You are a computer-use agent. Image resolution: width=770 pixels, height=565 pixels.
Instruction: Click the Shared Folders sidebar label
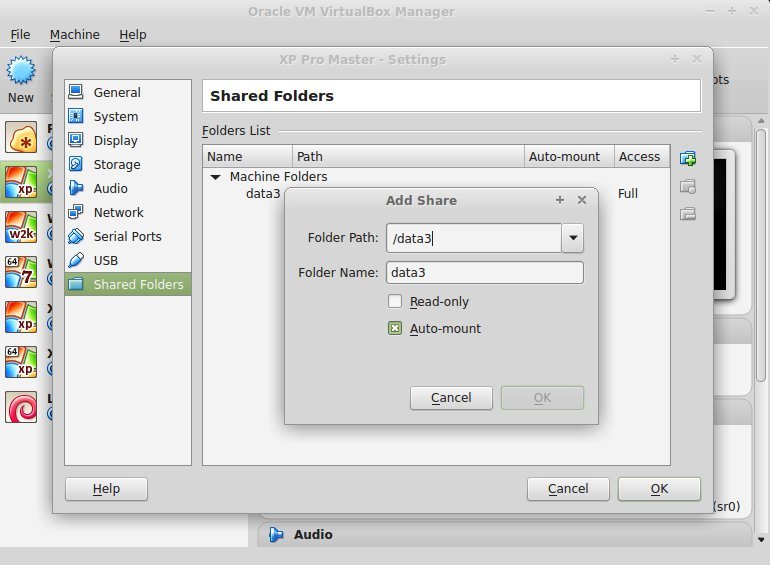point(138,284)
